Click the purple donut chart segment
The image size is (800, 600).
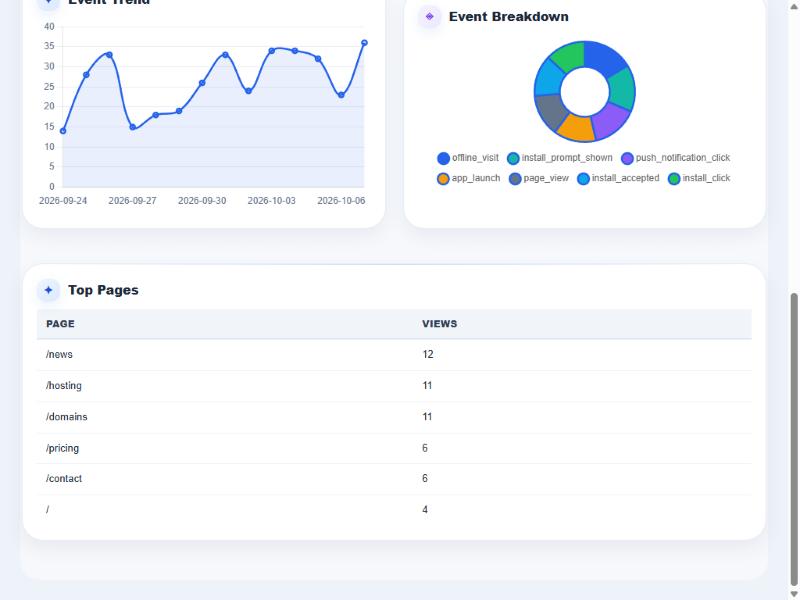coord(609,121)
